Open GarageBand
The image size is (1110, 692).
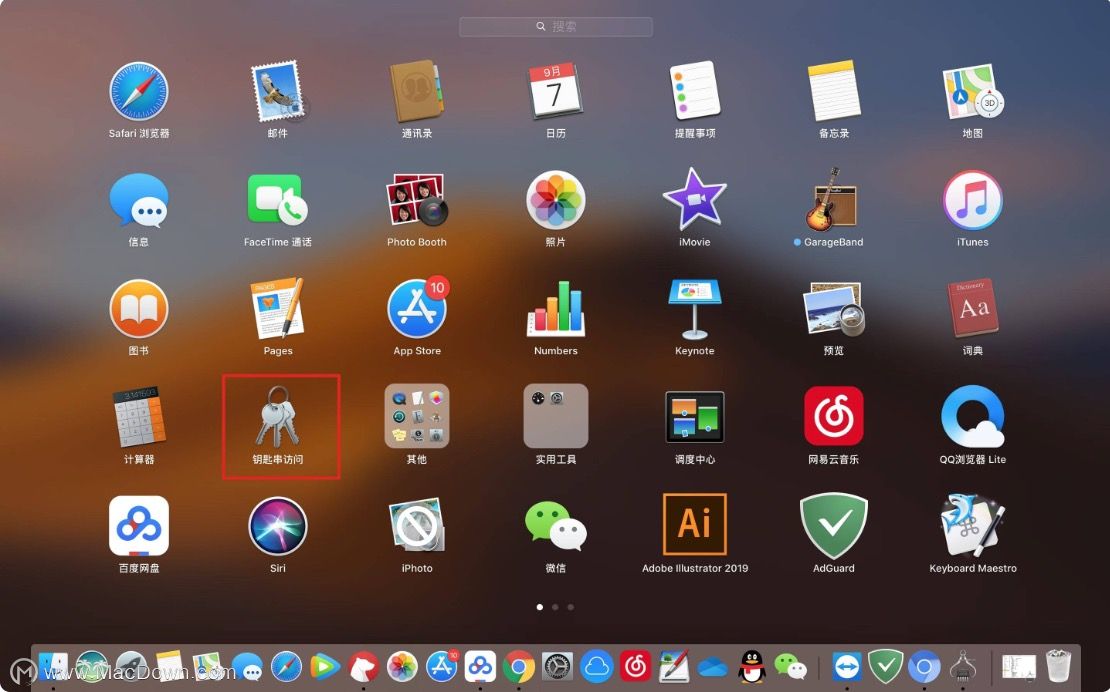pos(832,200)
